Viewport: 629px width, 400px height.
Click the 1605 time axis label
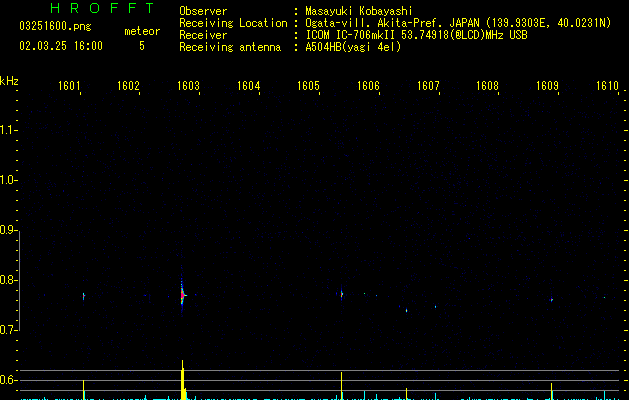tap(308, 85)
